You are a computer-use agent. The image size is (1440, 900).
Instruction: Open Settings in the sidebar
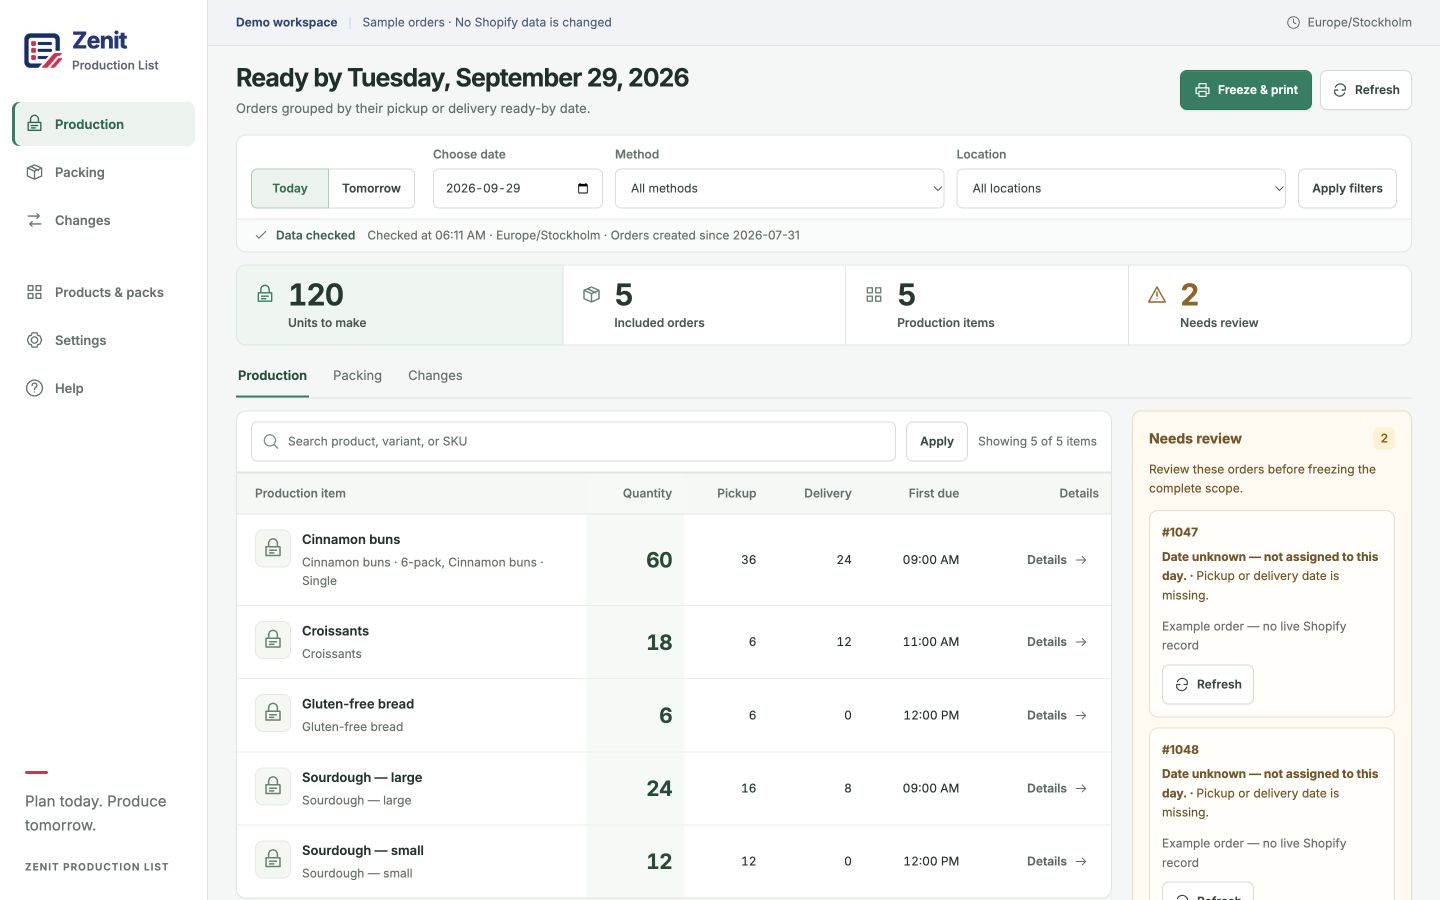(x=104, y=340)
